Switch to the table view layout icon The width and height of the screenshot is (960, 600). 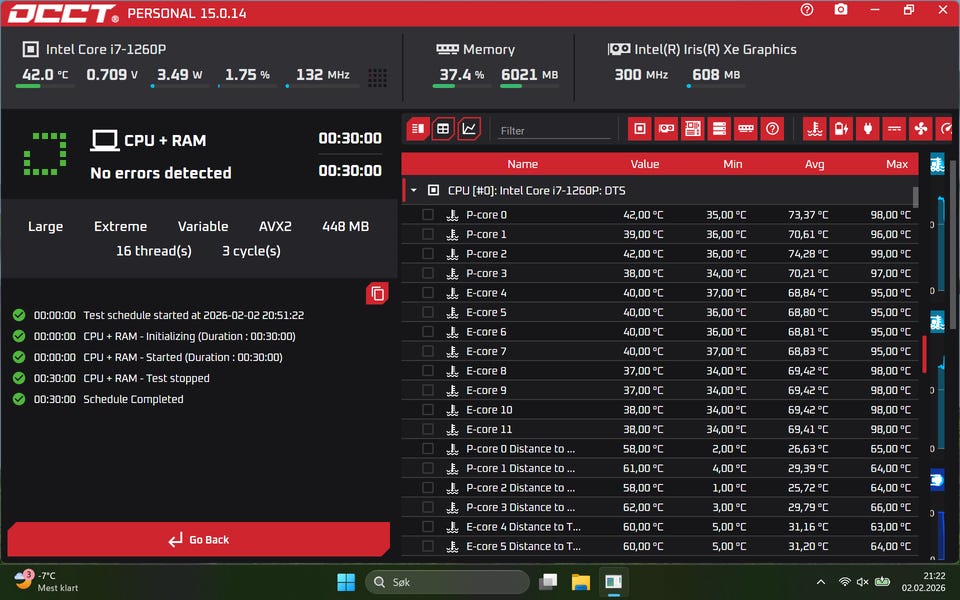pyautogui.click(x=443, y=129)
